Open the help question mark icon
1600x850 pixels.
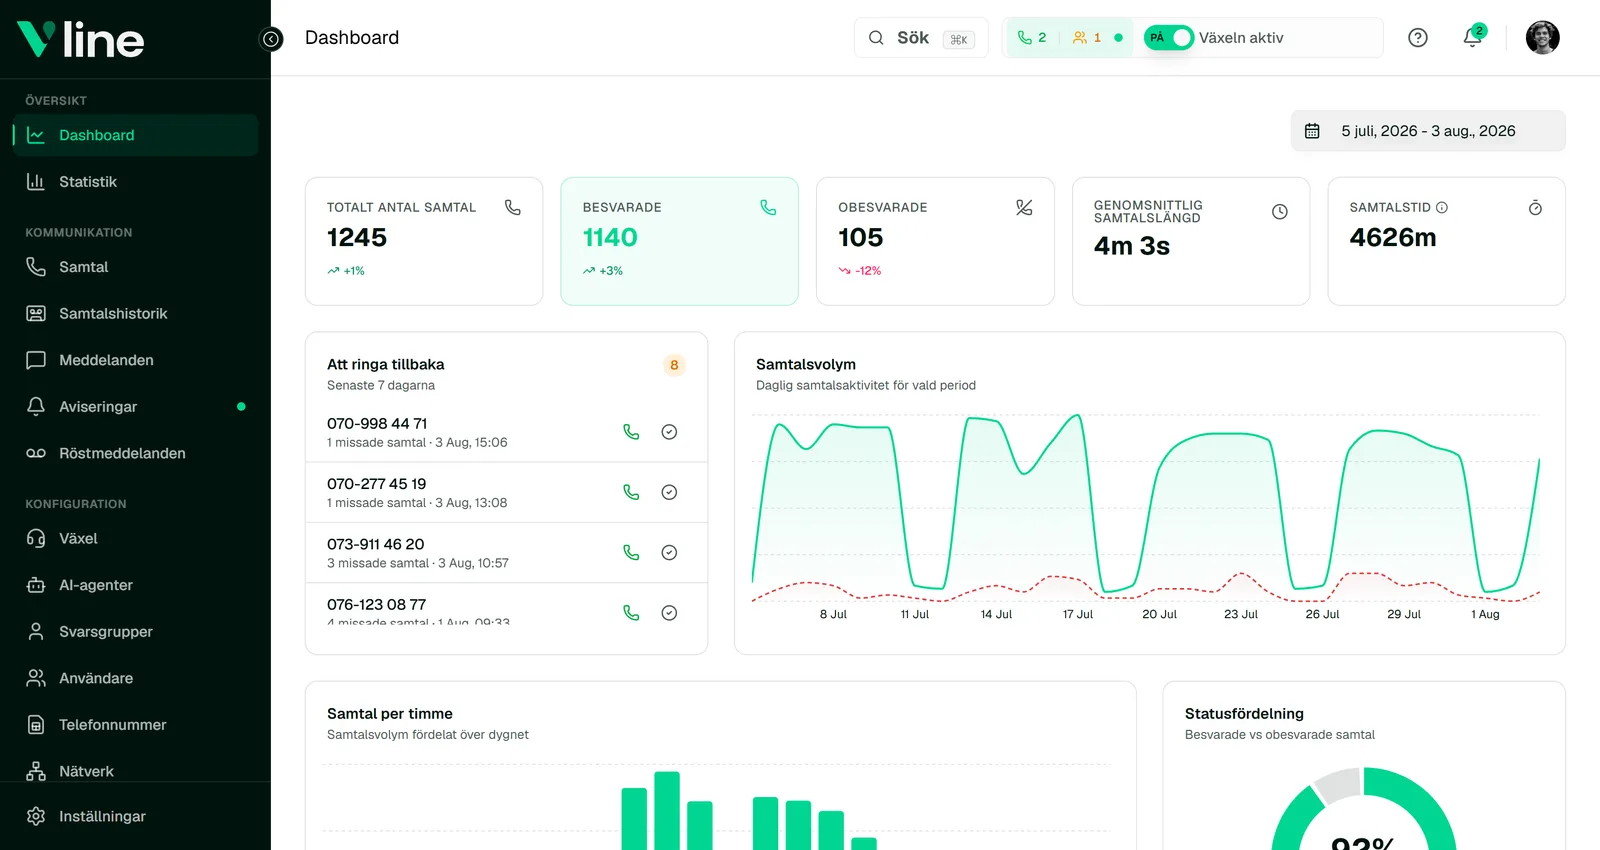pyautogui.click(x=1417, y=38)
